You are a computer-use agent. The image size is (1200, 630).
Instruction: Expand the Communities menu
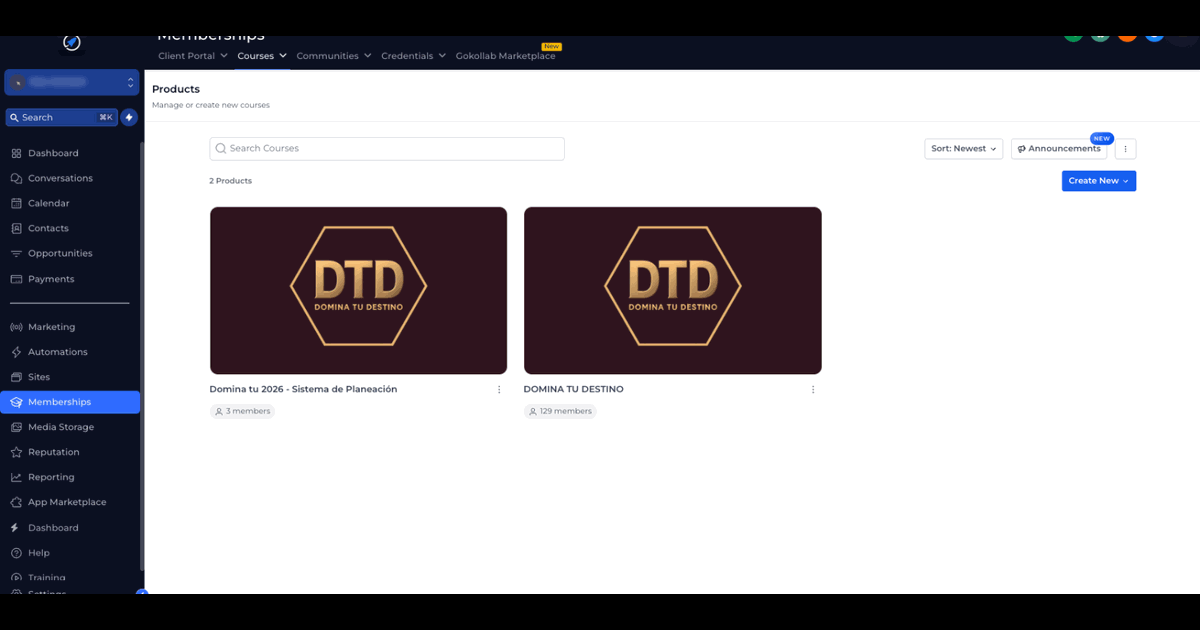(x=334, y=56)
